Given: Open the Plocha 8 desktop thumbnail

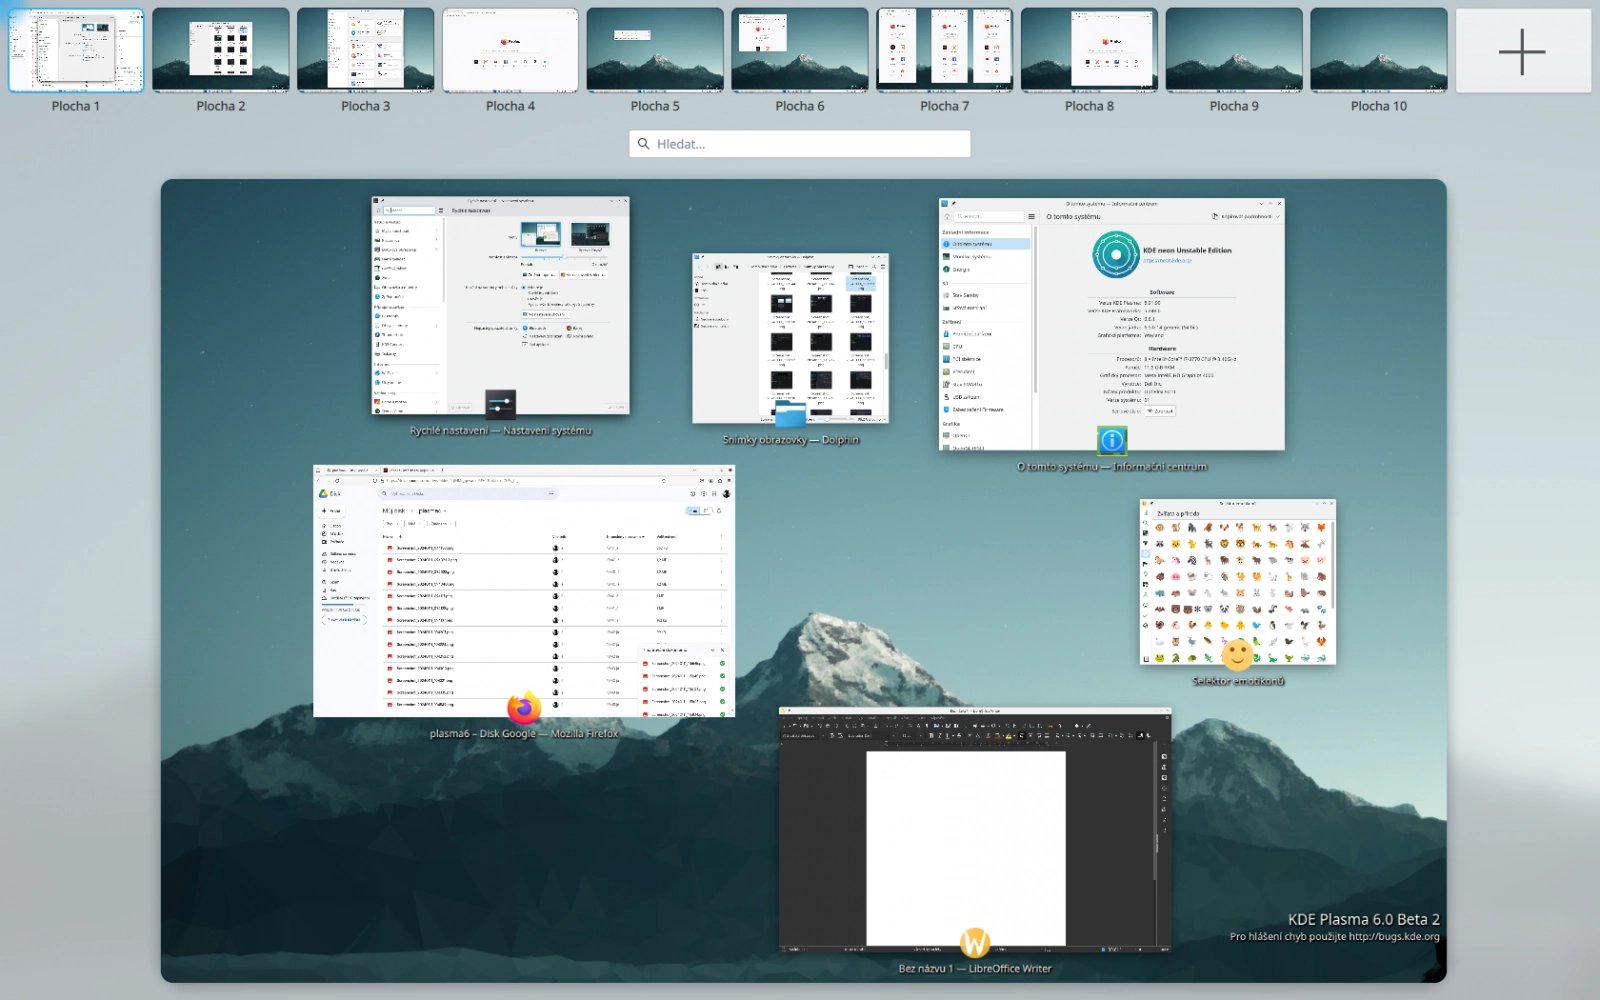Looking at the screenshot, I should (1089, 51).
